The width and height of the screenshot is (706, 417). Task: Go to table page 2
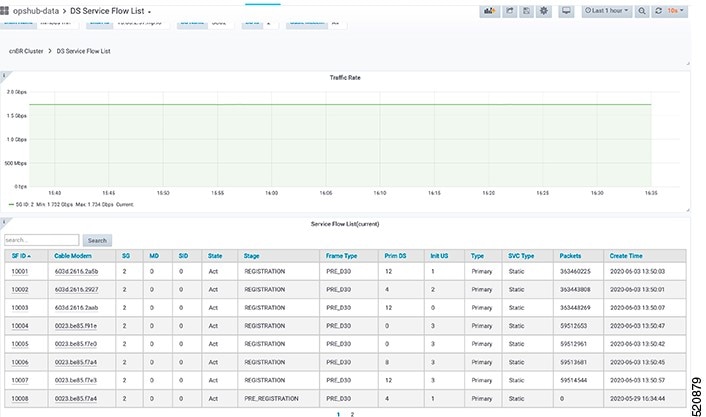(352, 414)
